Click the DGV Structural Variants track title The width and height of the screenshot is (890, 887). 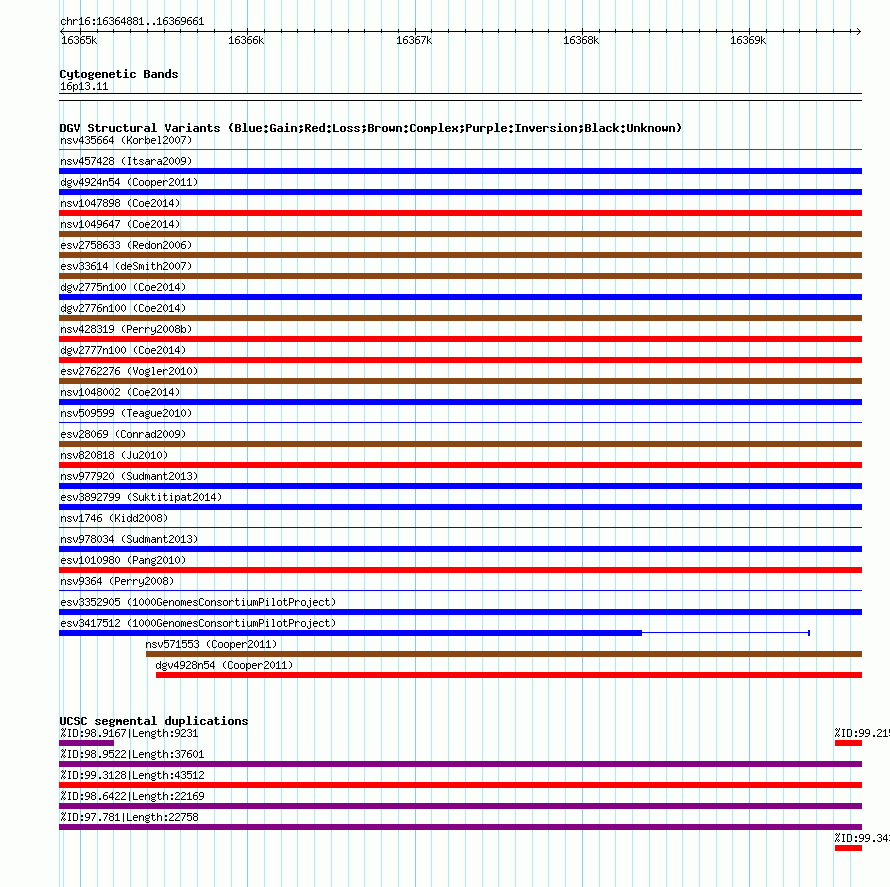371,128
